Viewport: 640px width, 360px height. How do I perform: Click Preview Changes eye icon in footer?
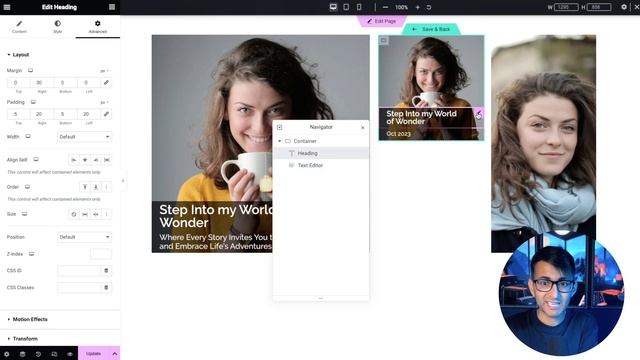70,354
